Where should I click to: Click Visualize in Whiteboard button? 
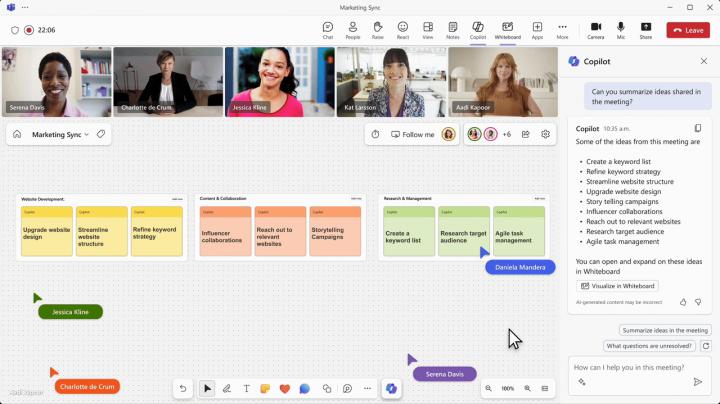tap(618, 286)
